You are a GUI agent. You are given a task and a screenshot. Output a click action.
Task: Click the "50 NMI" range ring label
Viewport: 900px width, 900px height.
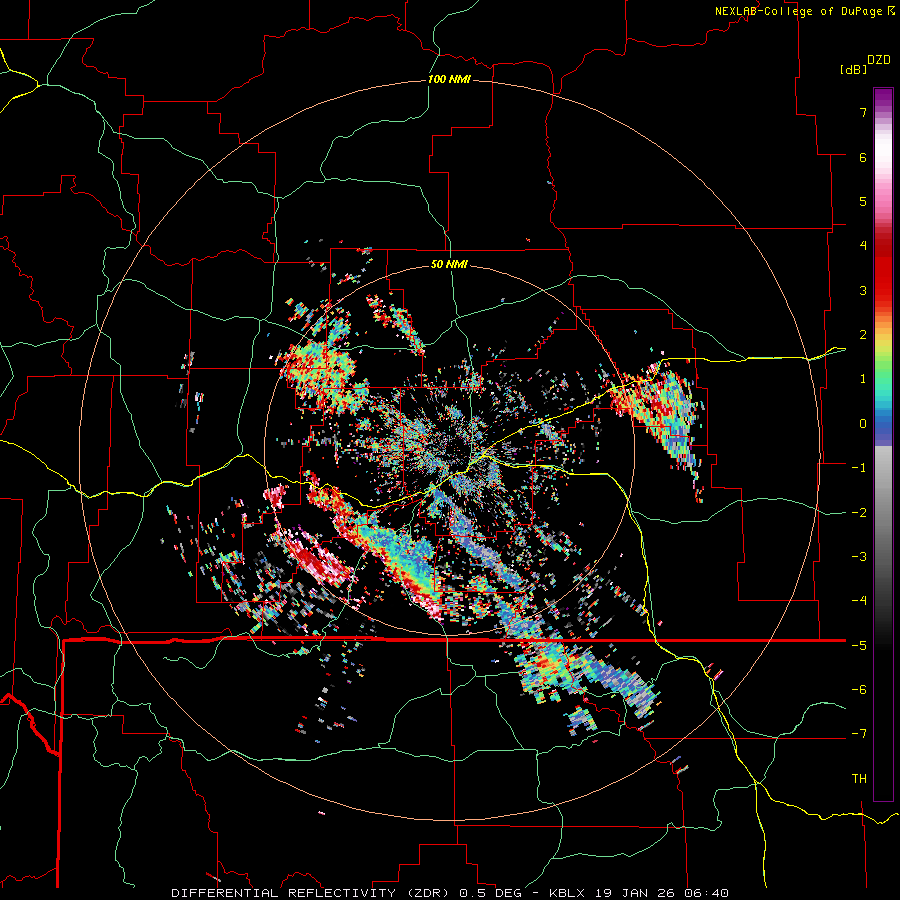(449, 264)
